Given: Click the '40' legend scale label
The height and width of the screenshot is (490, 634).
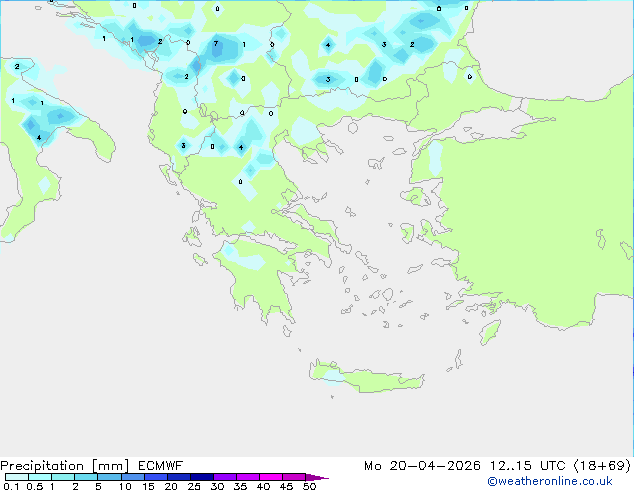Looking at the screenshot, I should click(263, 486).
